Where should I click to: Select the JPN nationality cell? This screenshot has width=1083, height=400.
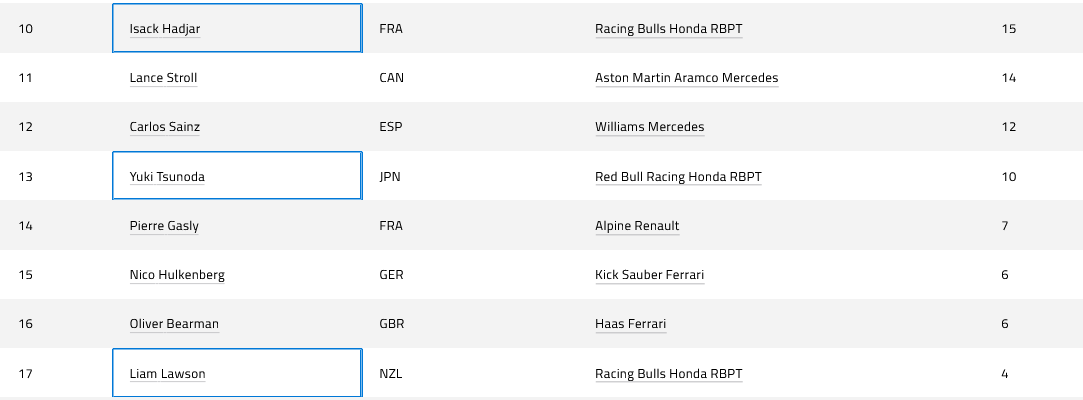pos(390,177)
